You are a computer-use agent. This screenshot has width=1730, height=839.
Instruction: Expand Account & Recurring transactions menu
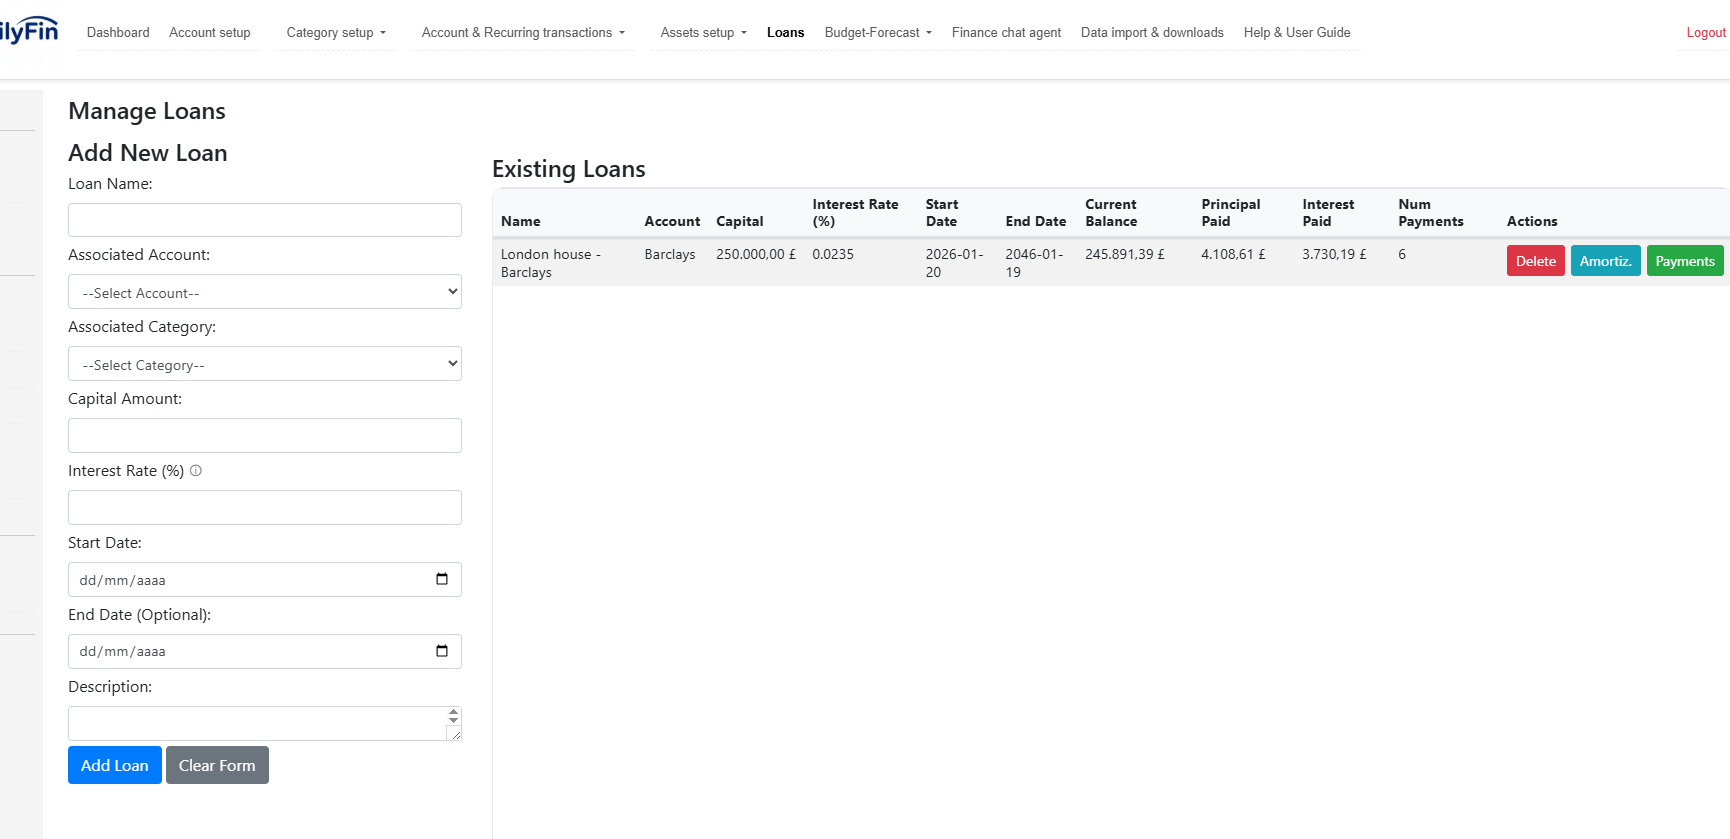click(523, 33)
